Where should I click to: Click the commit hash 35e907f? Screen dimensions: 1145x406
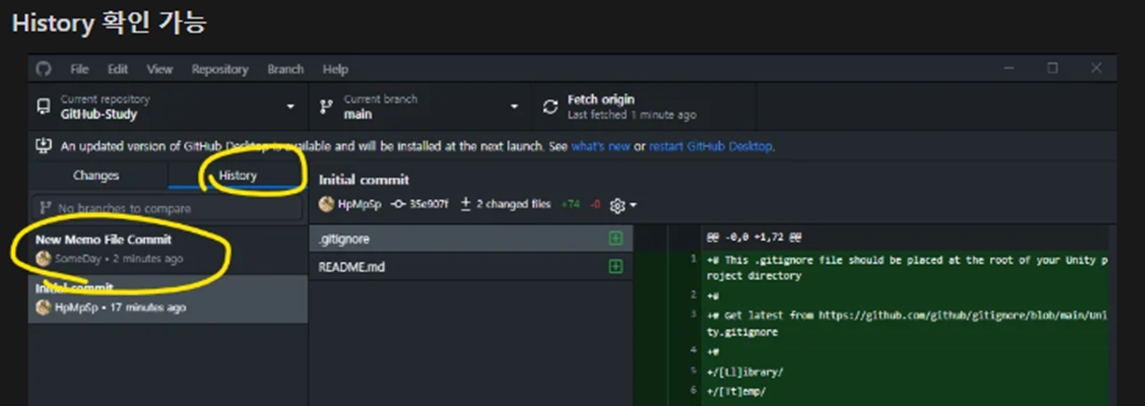pos(429,205)
